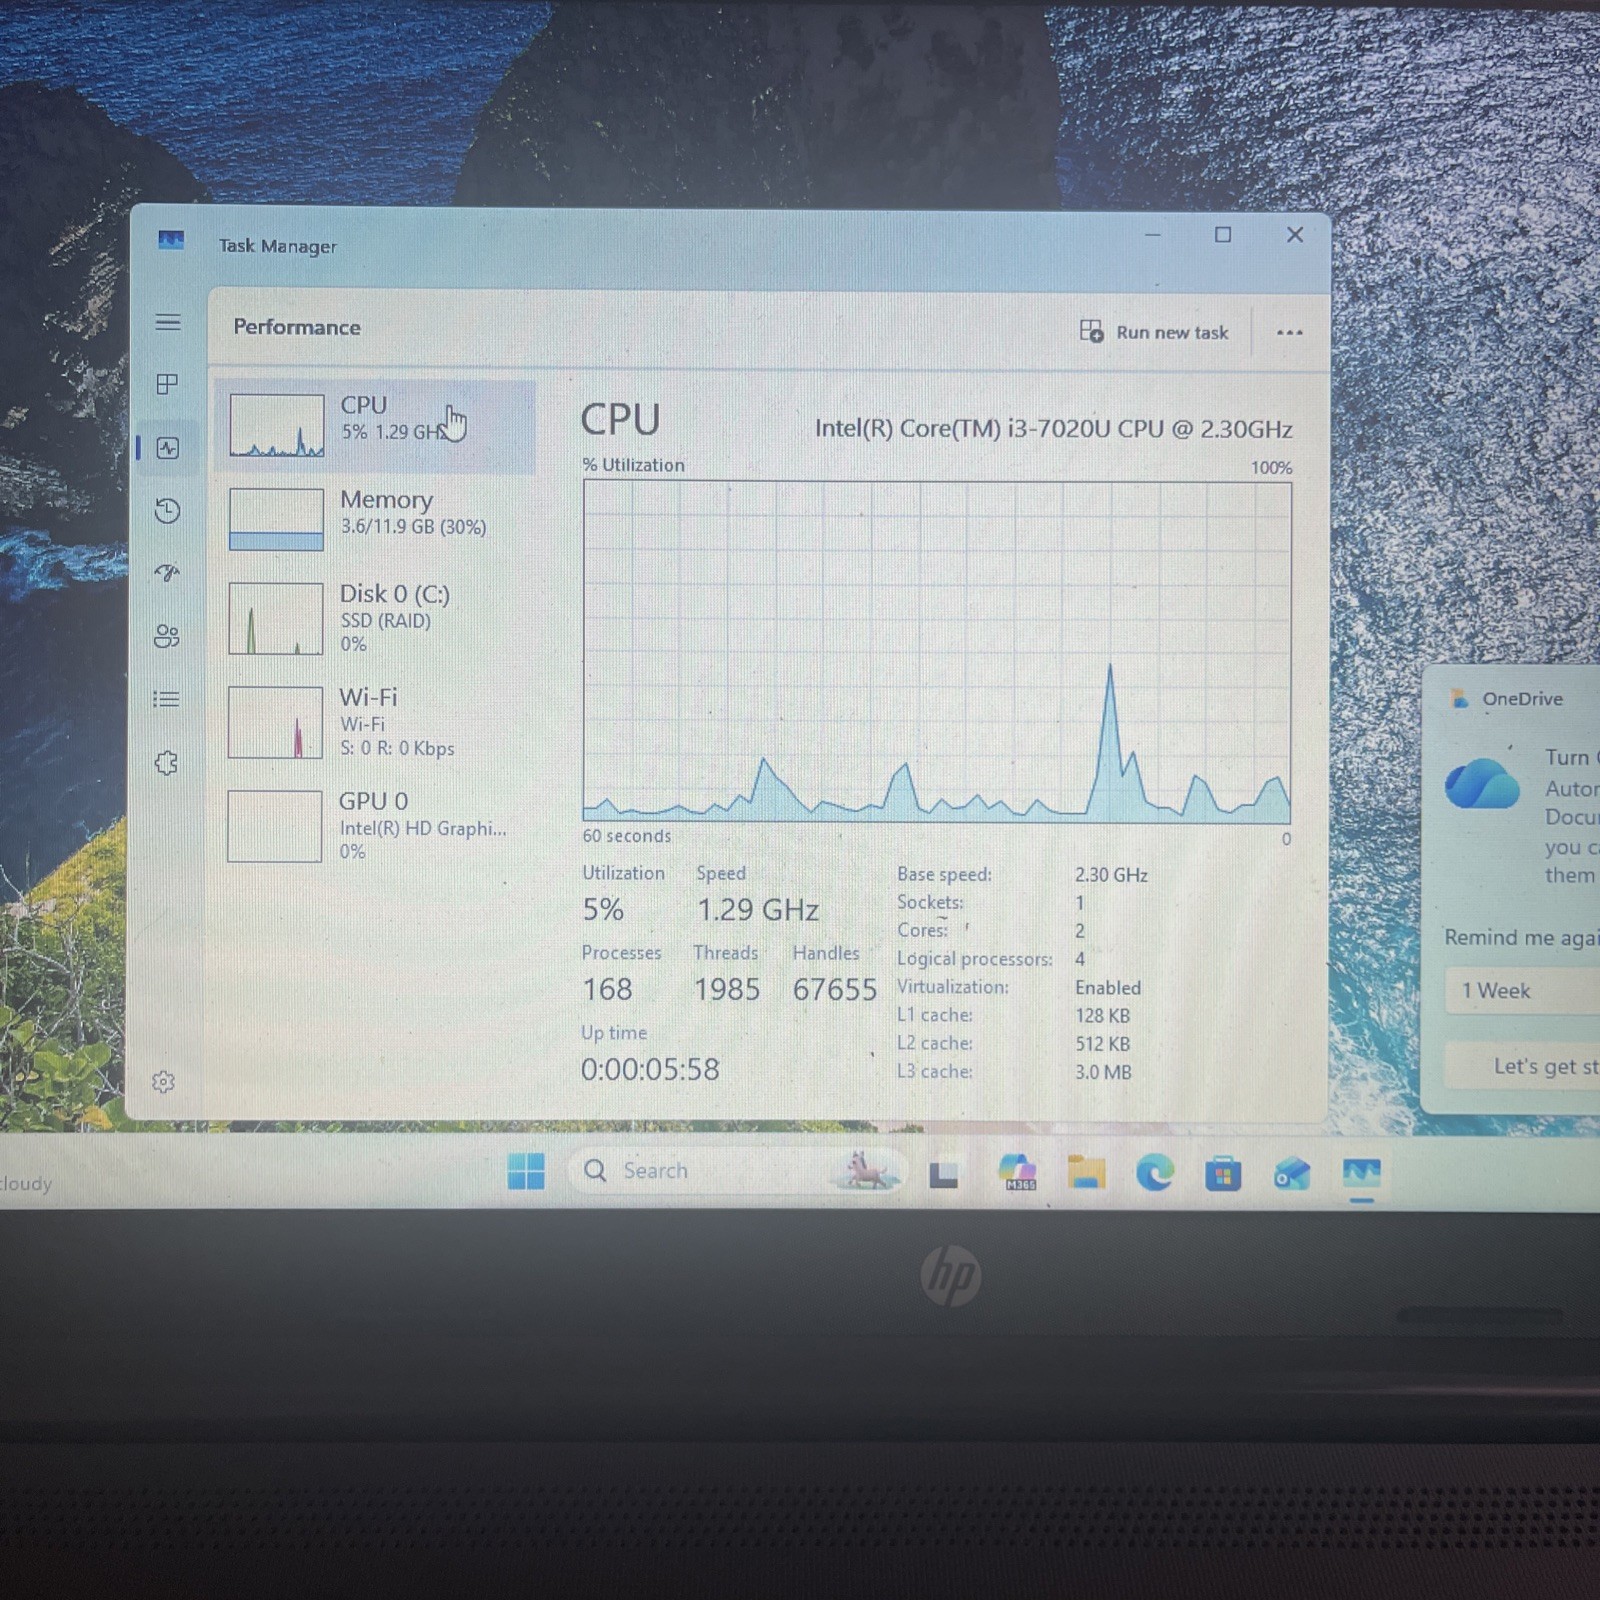Viewport: 1600px width, 1600px height.
Task: Open the Services puzzle icon in sidebar
Action: 167,763
